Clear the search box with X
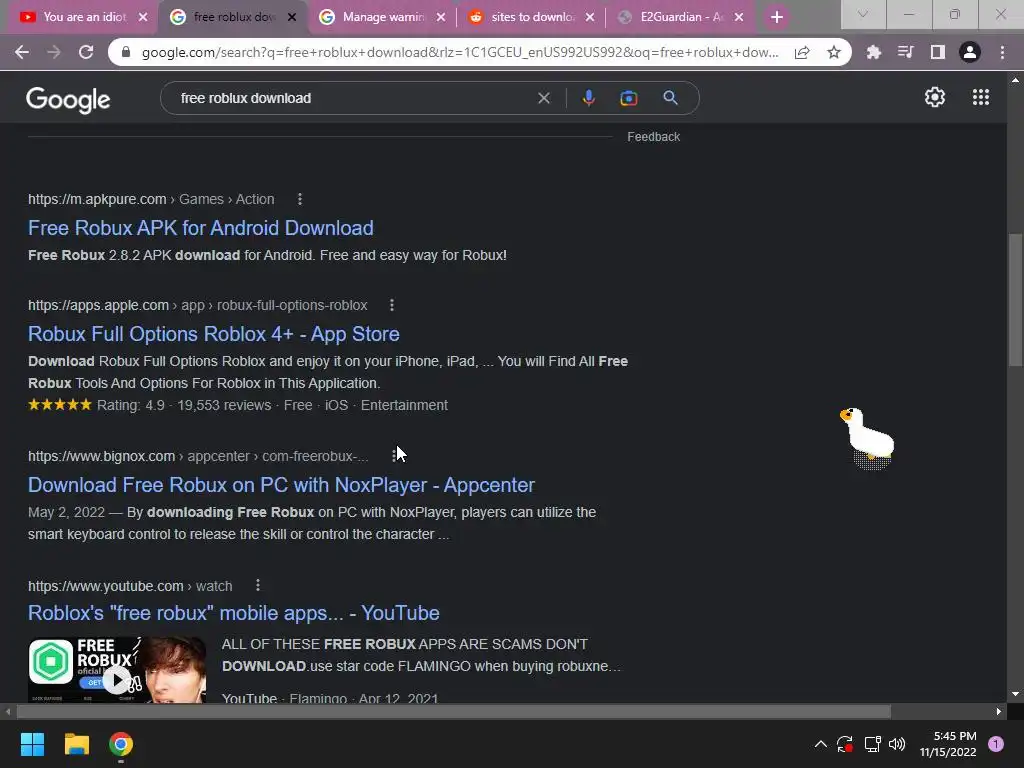1024x768 pixels. [x=543, y=98]
